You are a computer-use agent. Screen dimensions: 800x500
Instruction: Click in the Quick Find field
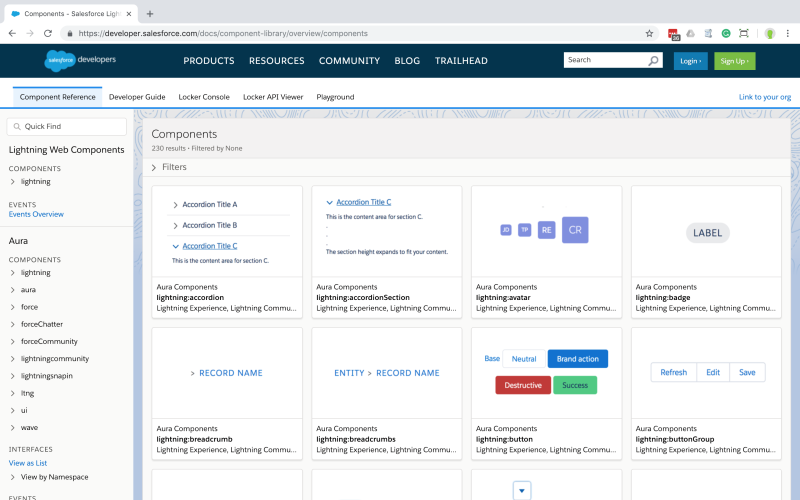67,127
